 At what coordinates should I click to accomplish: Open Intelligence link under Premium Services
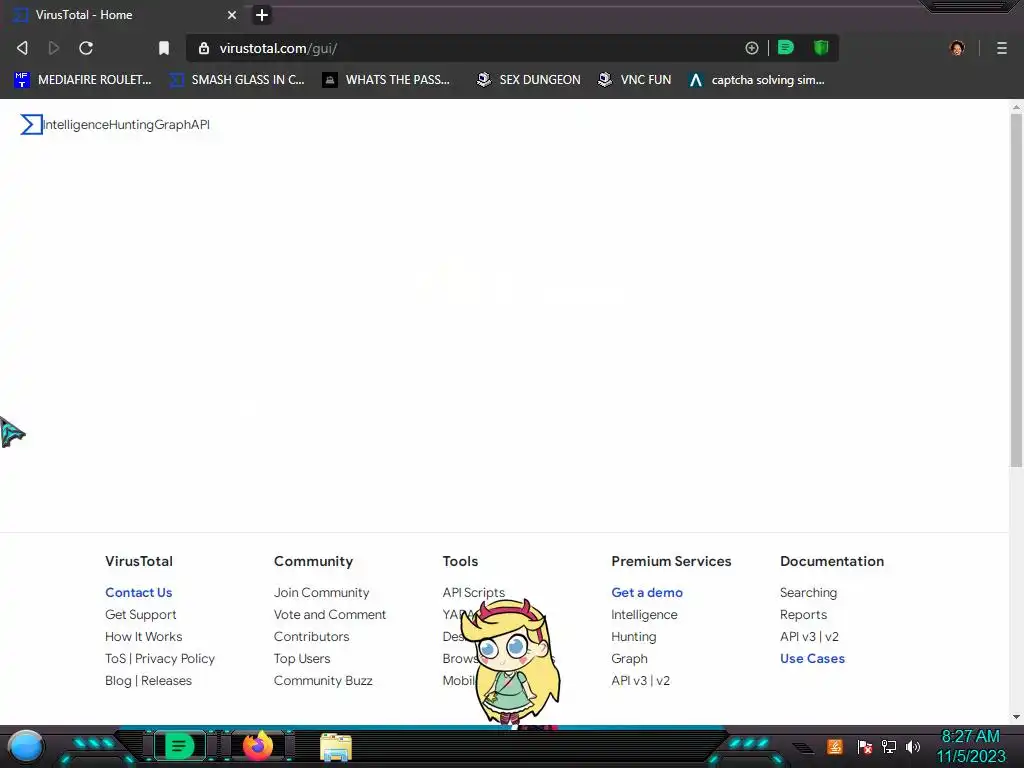tap(644, 615)
